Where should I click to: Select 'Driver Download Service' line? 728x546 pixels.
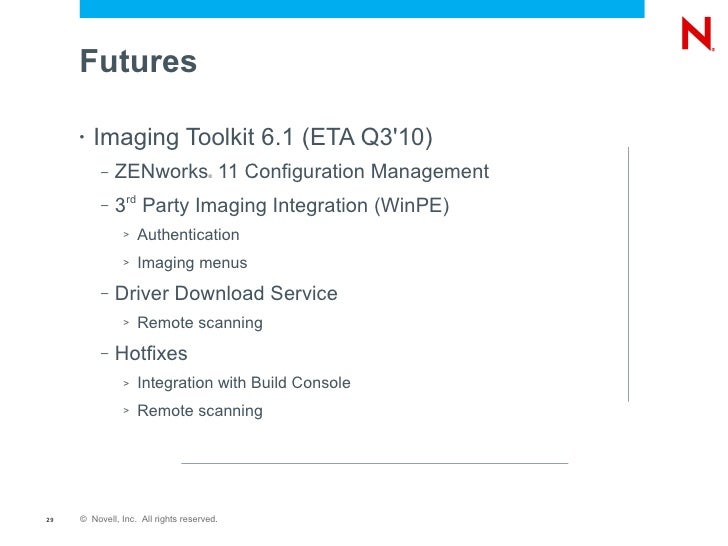(226, 293)
